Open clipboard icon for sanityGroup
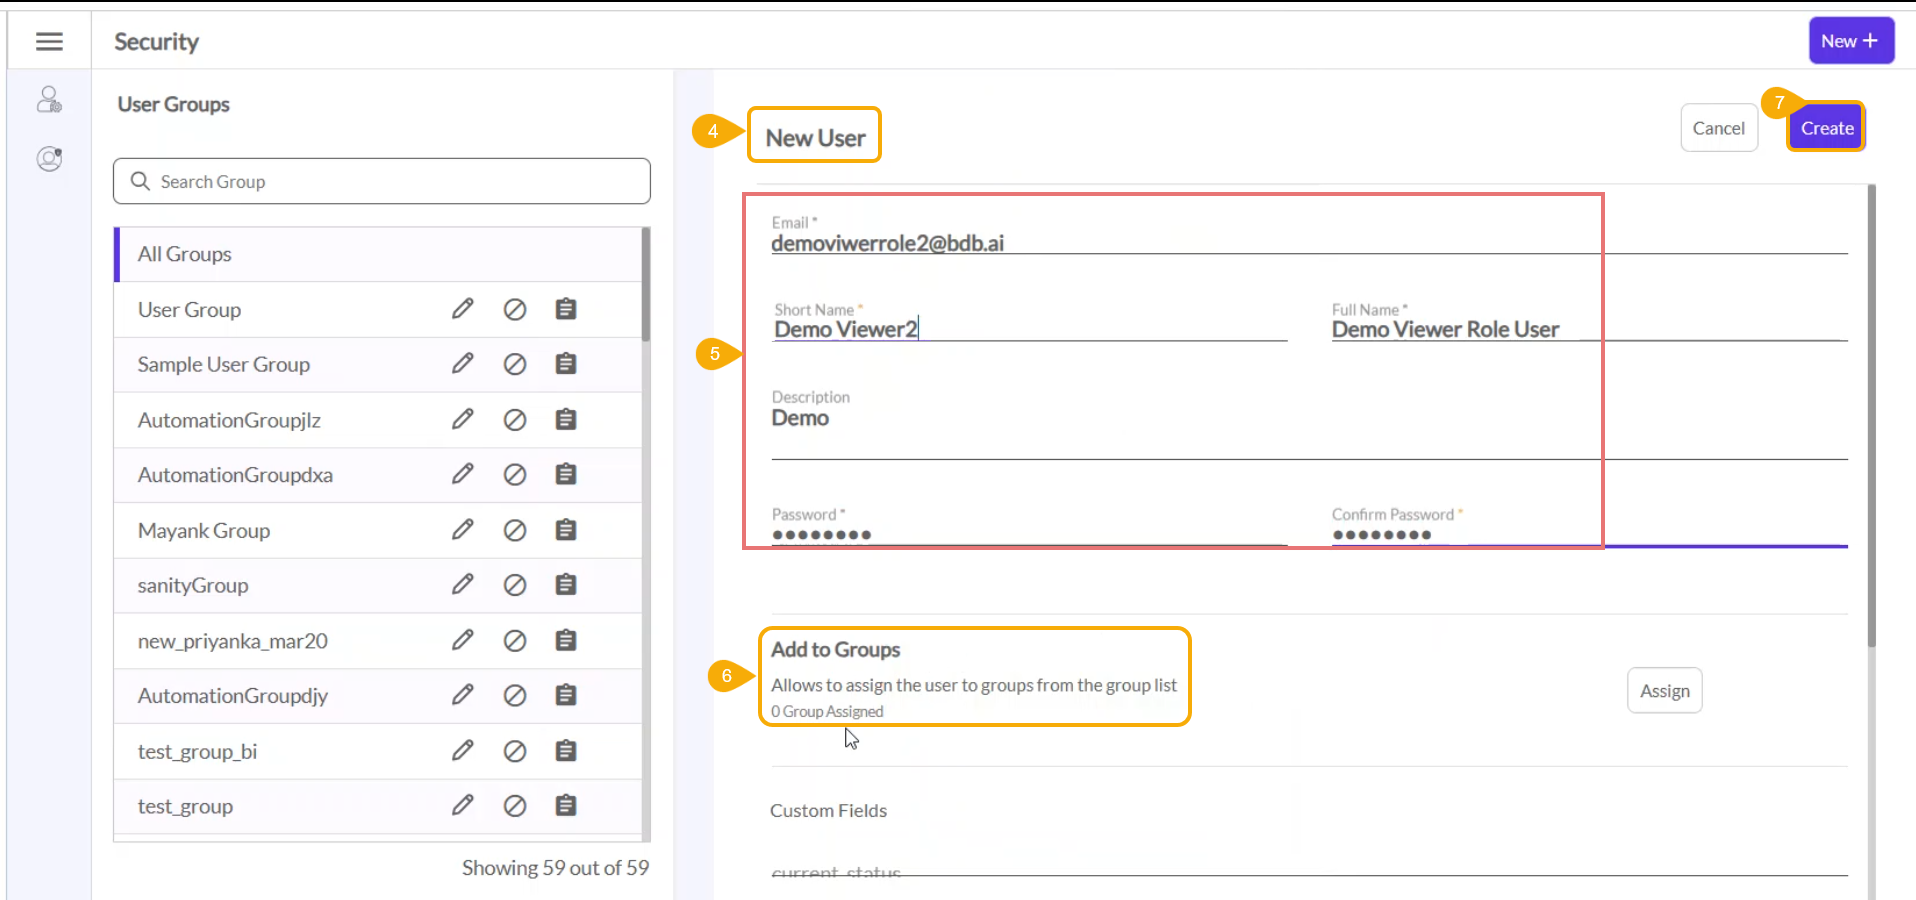Image resolution: width=1916 pixels, height=900 pixels. 566,585
